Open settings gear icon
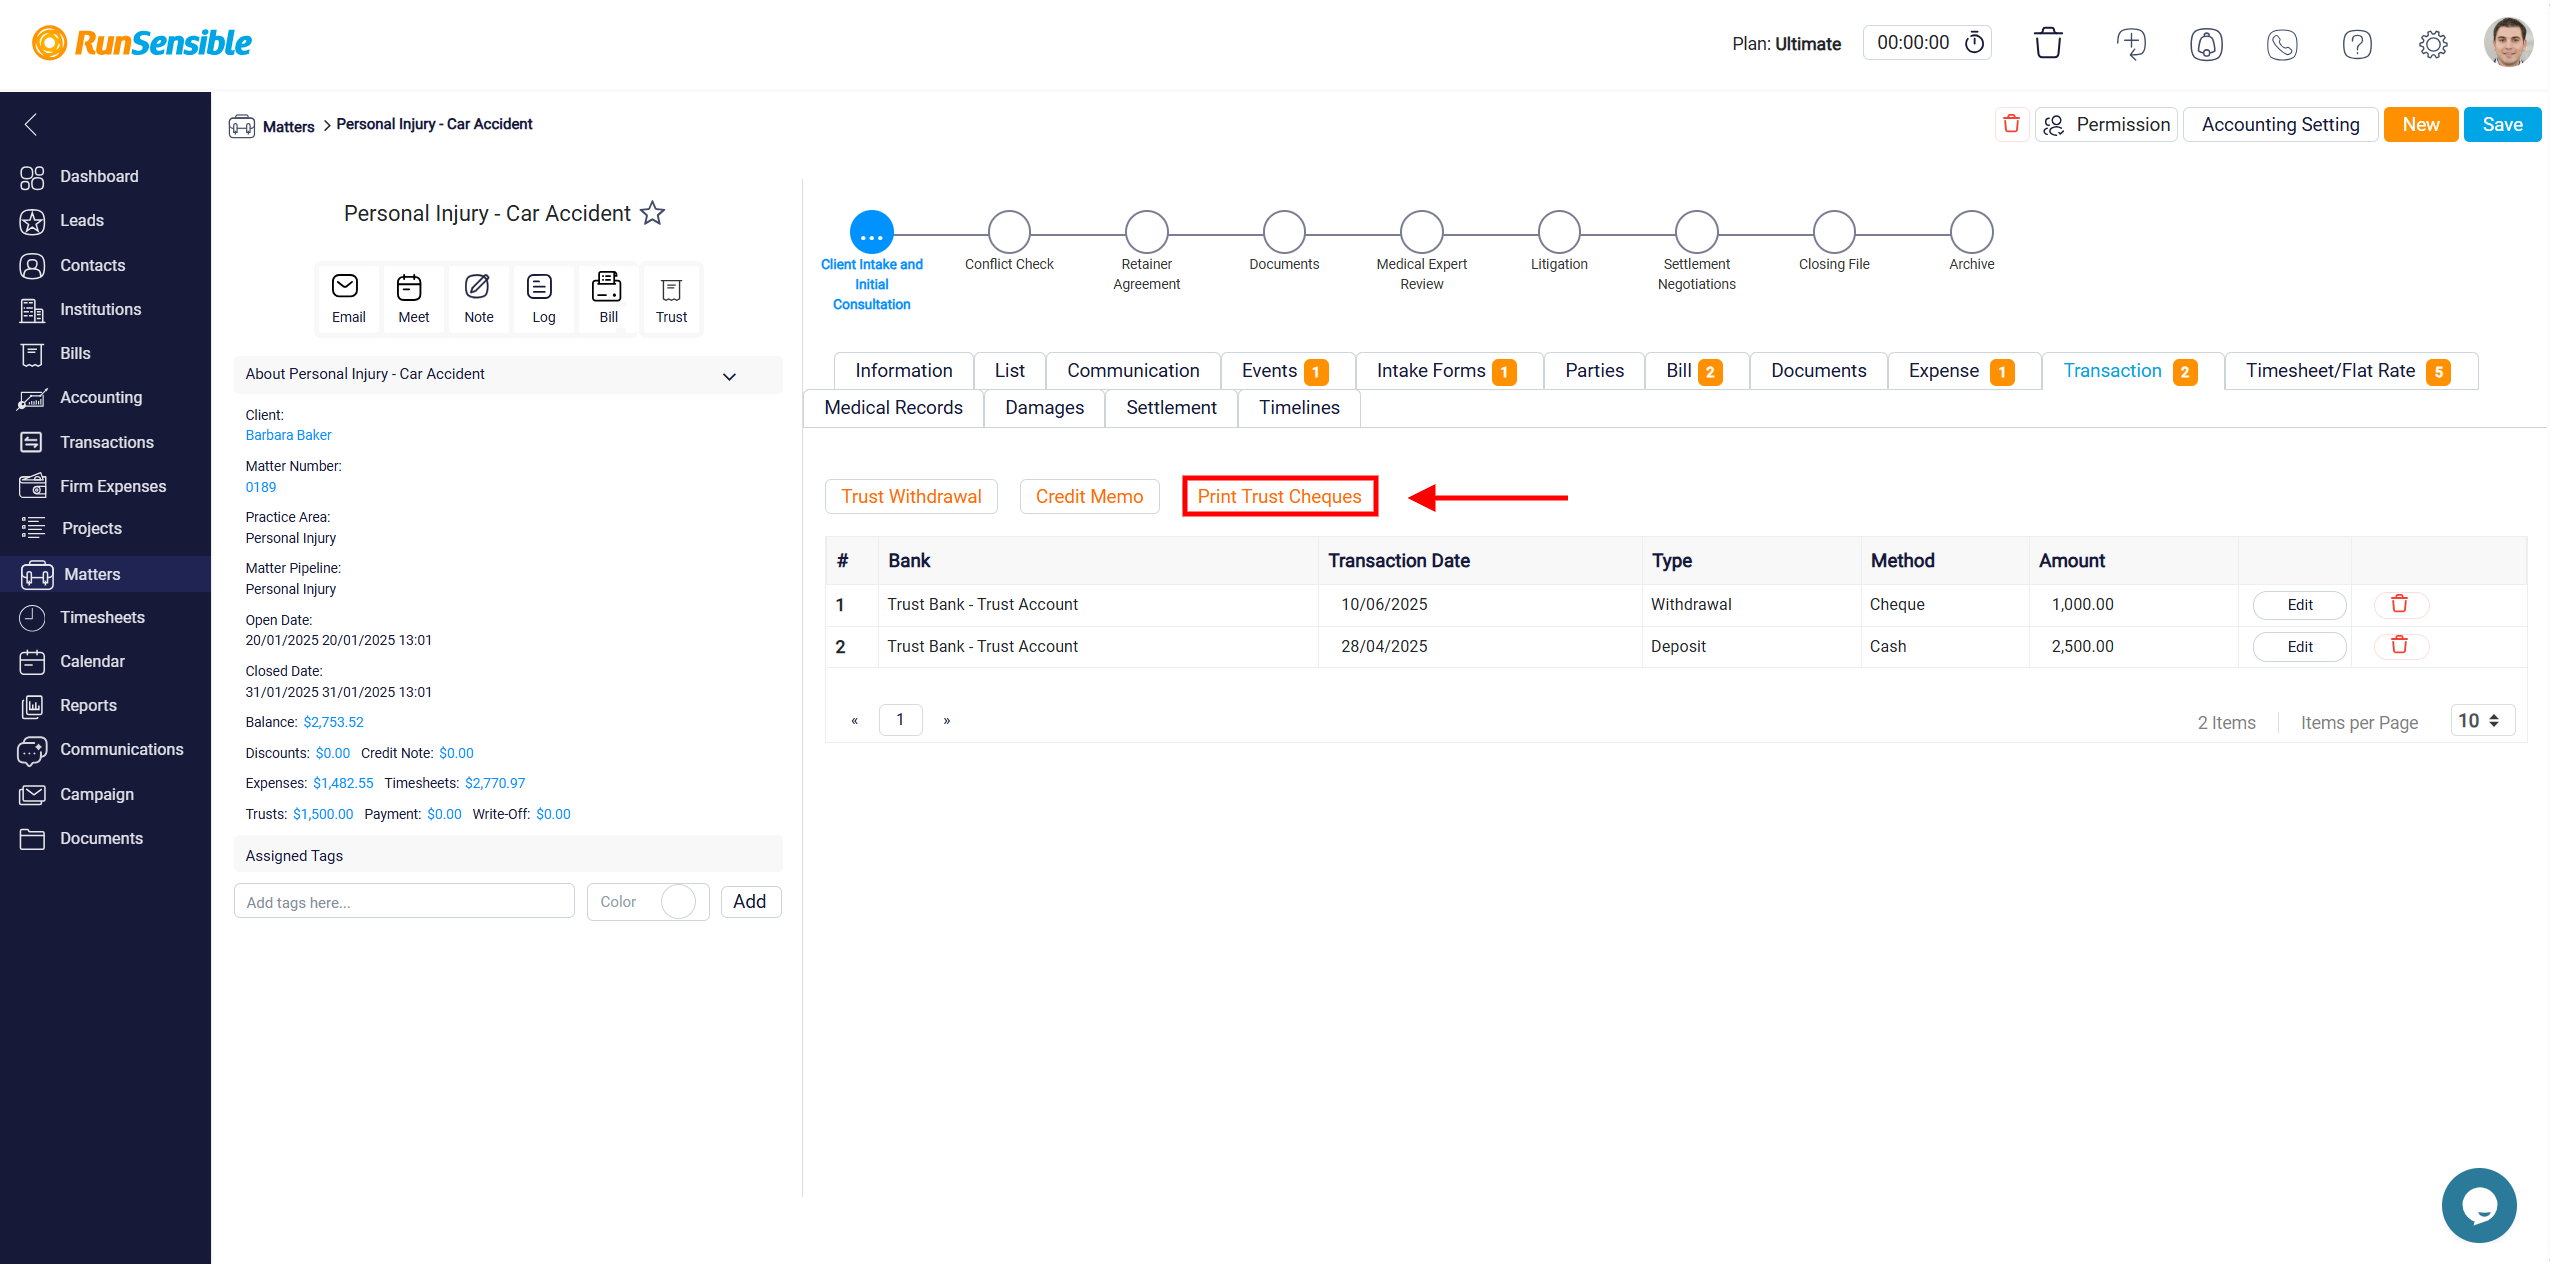 [x=2433, y=44]
